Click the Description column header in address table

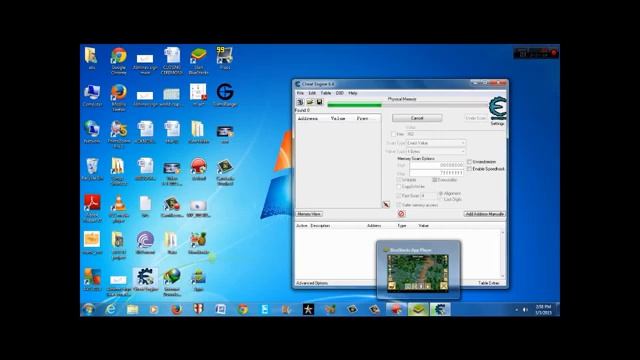click(320, 226)
